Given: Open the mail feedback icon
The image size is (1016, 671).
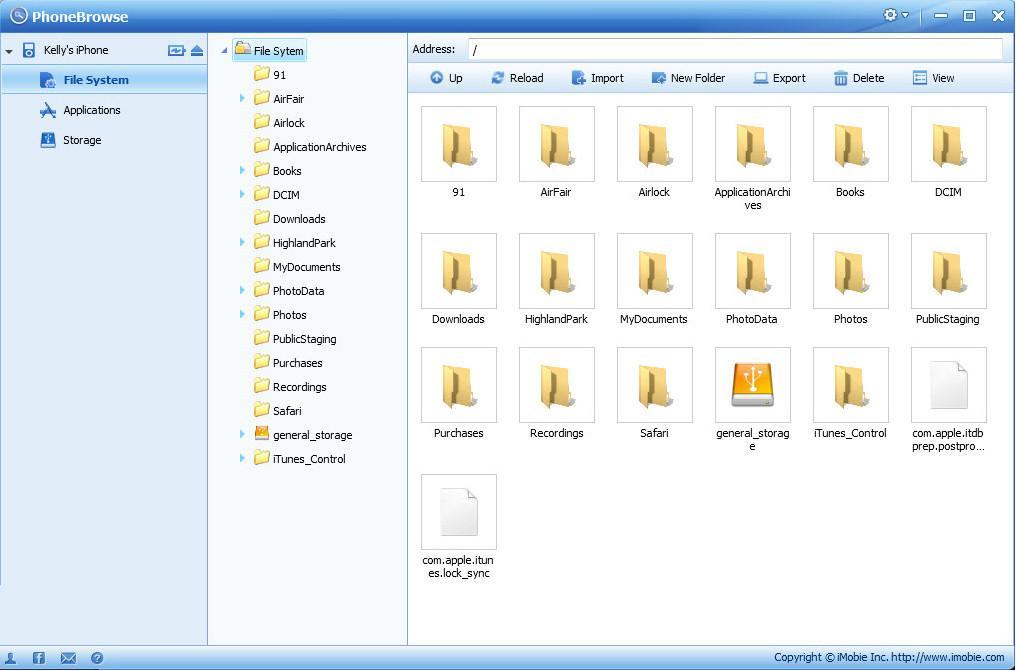Looking at the screenshot, I should (x=68, y=658).
